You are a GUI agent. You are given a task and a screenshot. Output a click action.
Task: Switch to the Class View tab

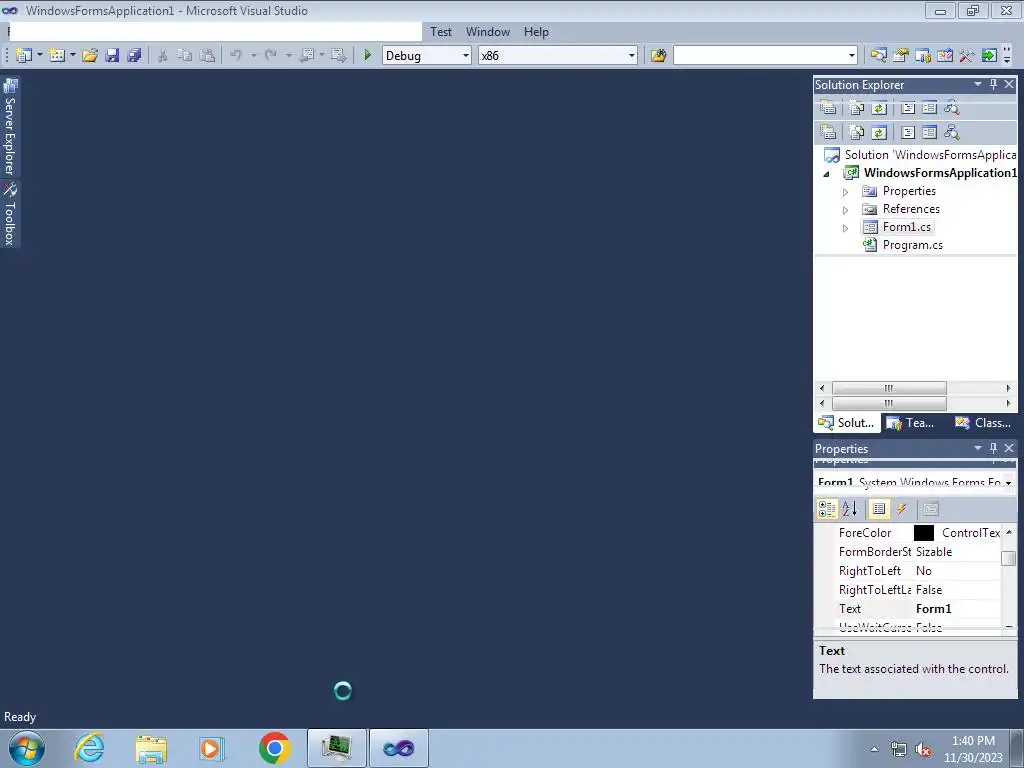(983, 423)
